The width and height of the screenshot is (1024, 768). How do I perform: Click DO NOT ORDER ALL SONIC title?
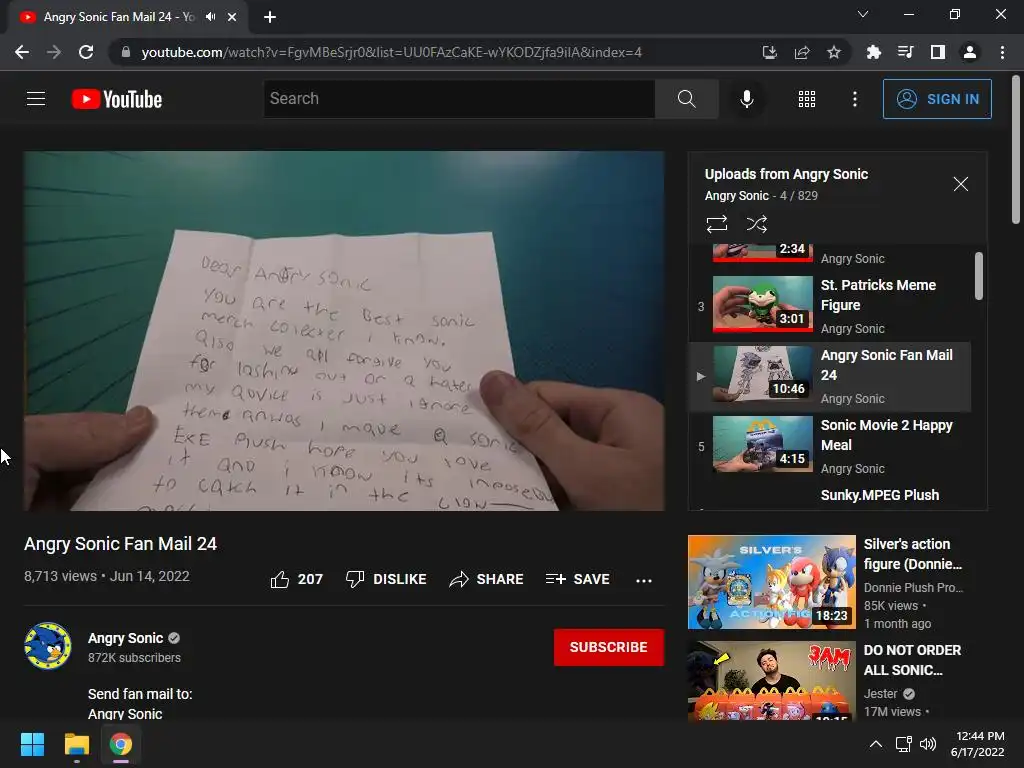point(912,660)
